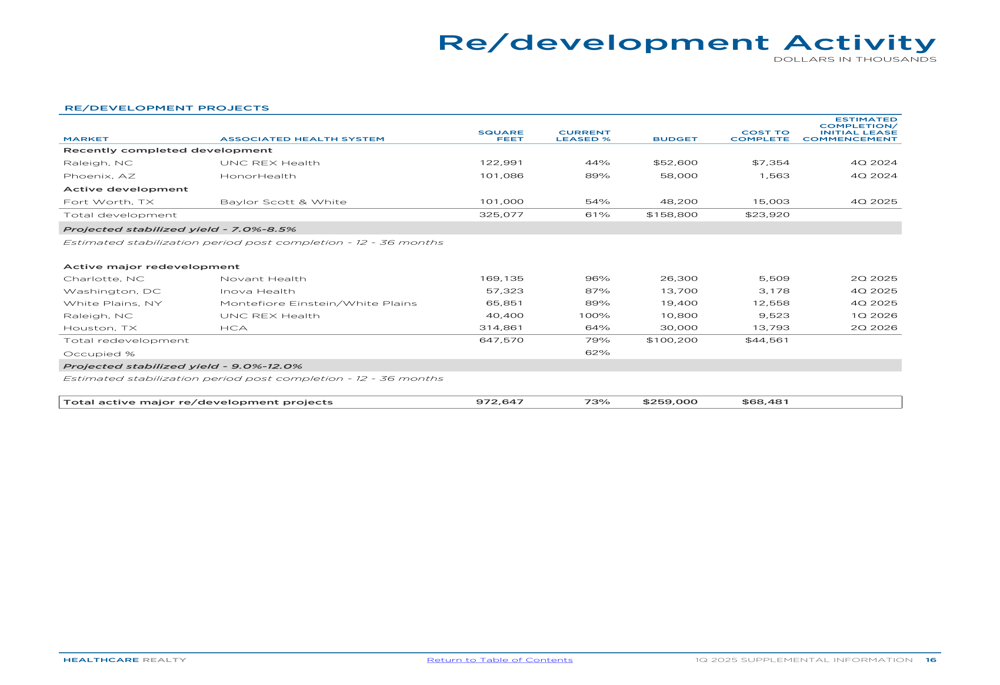Click the 101,086 square feet value
The width and height of the screenshot is (1000, 685).
click(501, 175)
